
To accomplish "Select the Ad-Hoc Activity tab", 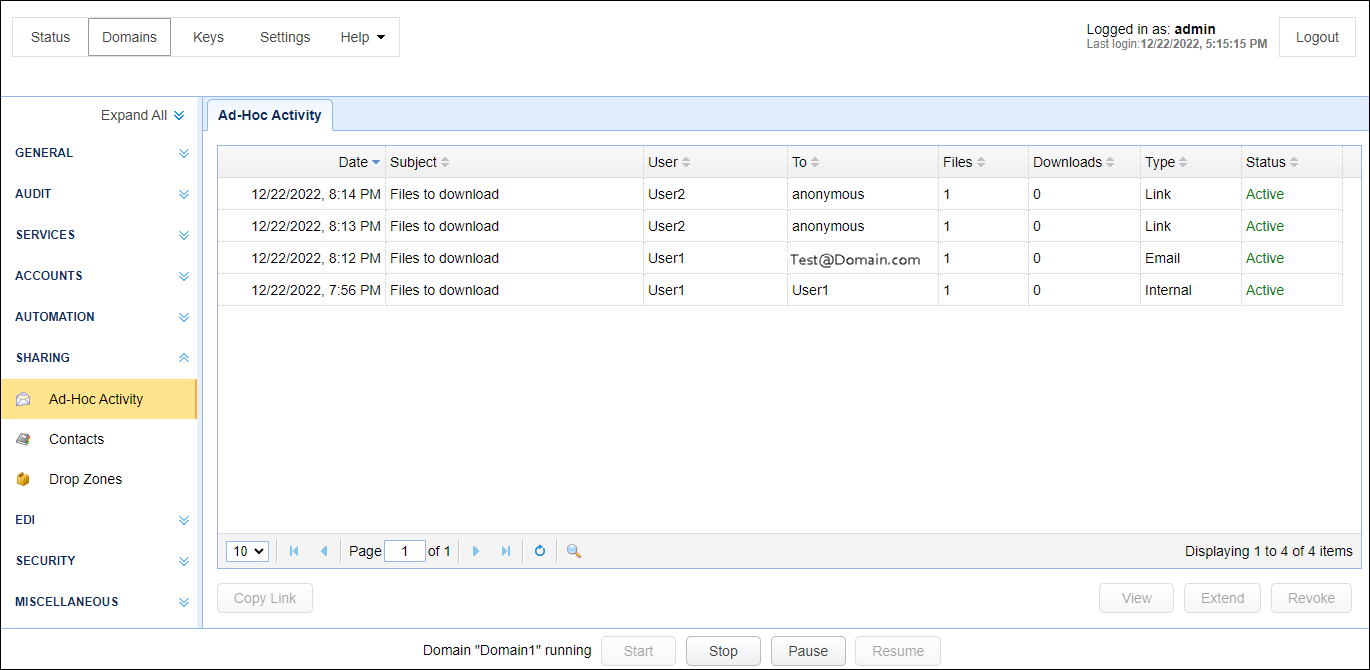I will 270,115.
